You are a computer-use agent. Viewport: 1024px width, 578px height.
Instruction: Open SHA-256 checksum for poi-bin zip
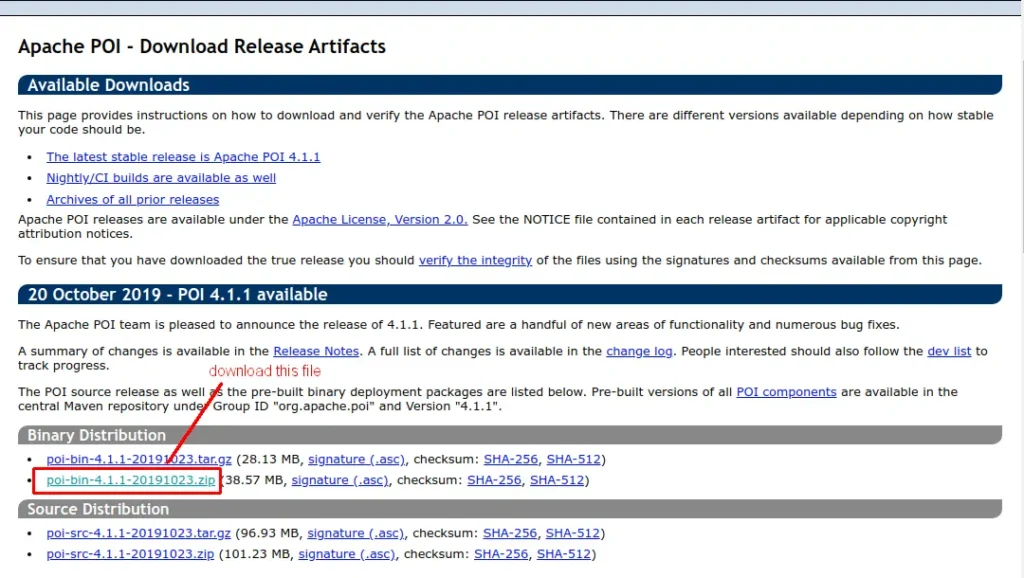494,480
